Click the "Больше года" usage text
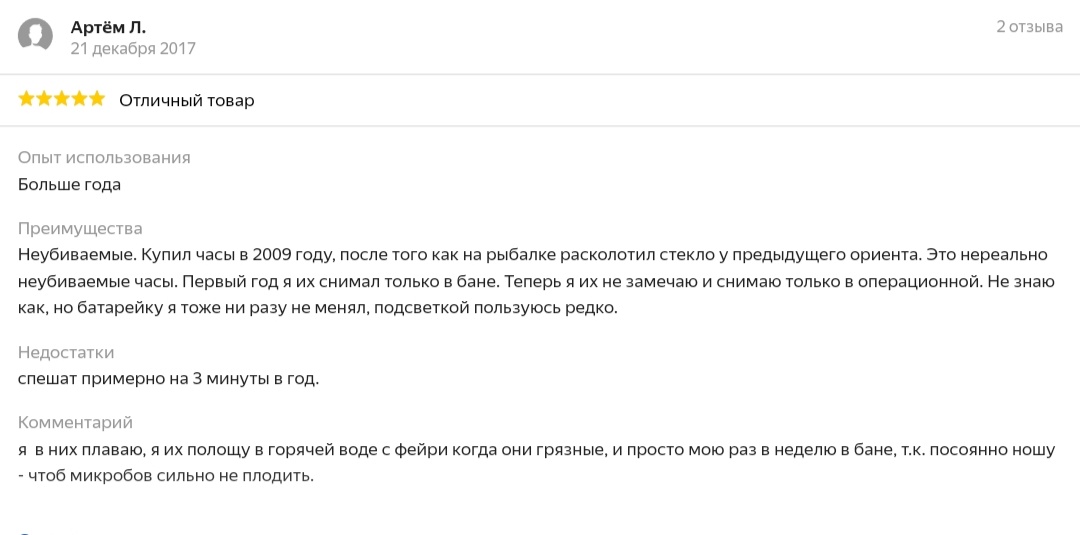The height and width of the screenshot is (535, 1080). click(69, 184)
